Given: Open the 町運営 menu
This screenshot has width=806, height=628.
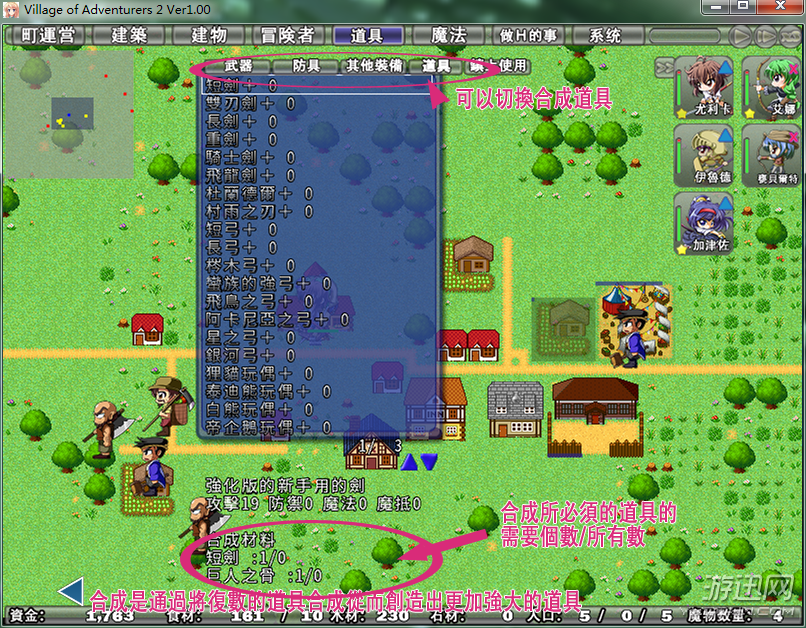Looking at the screenshot, I should tap(47, 35).
